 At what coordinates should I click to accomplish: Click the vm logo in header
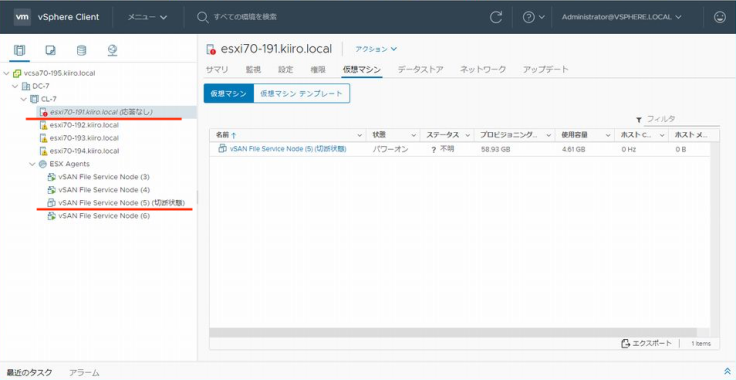coord(23,17)
